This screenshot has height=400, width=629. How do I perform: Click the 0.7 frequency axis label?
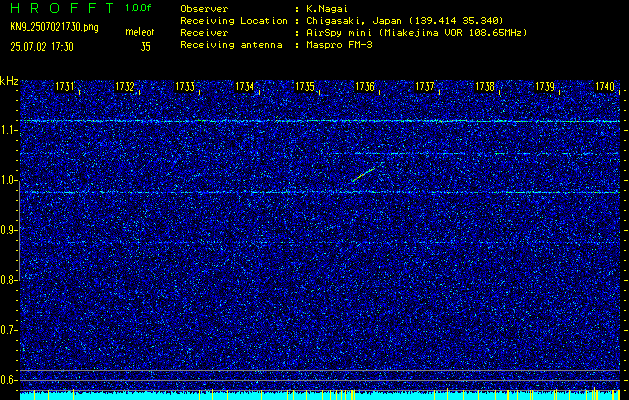pyautogui.click(x=8, y=330)
